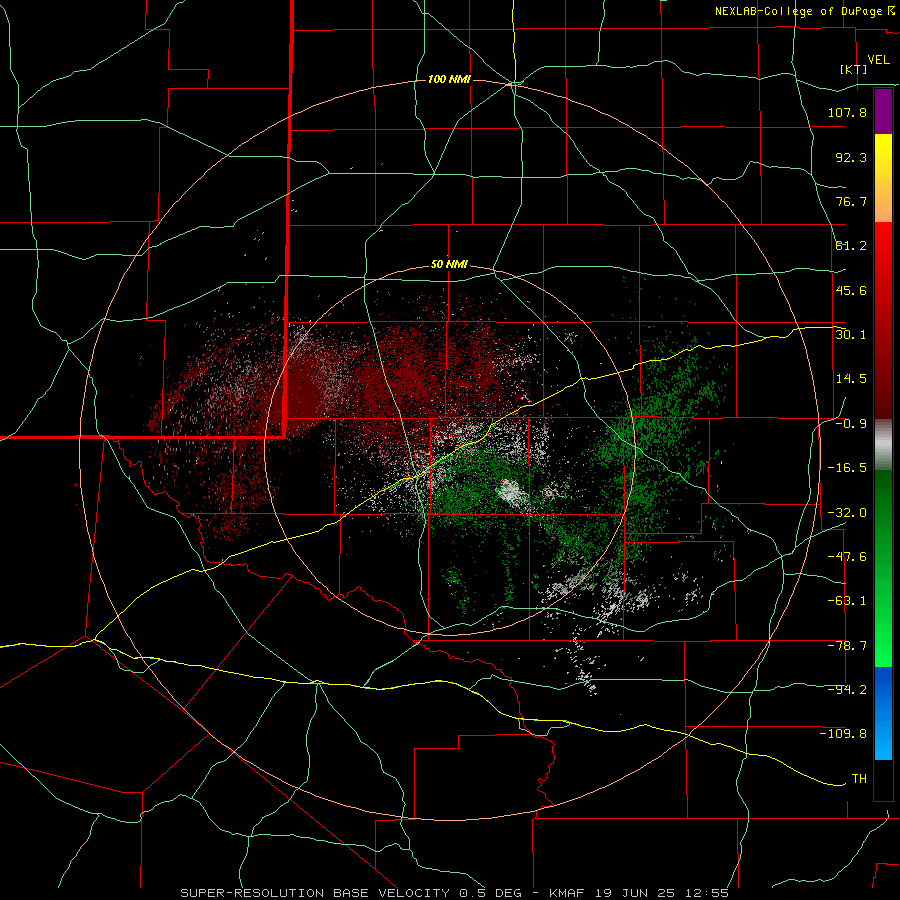Screen dimensions: 900x900
Task: Pick the green segment of the velocity scale
Action: pos(883,568)
